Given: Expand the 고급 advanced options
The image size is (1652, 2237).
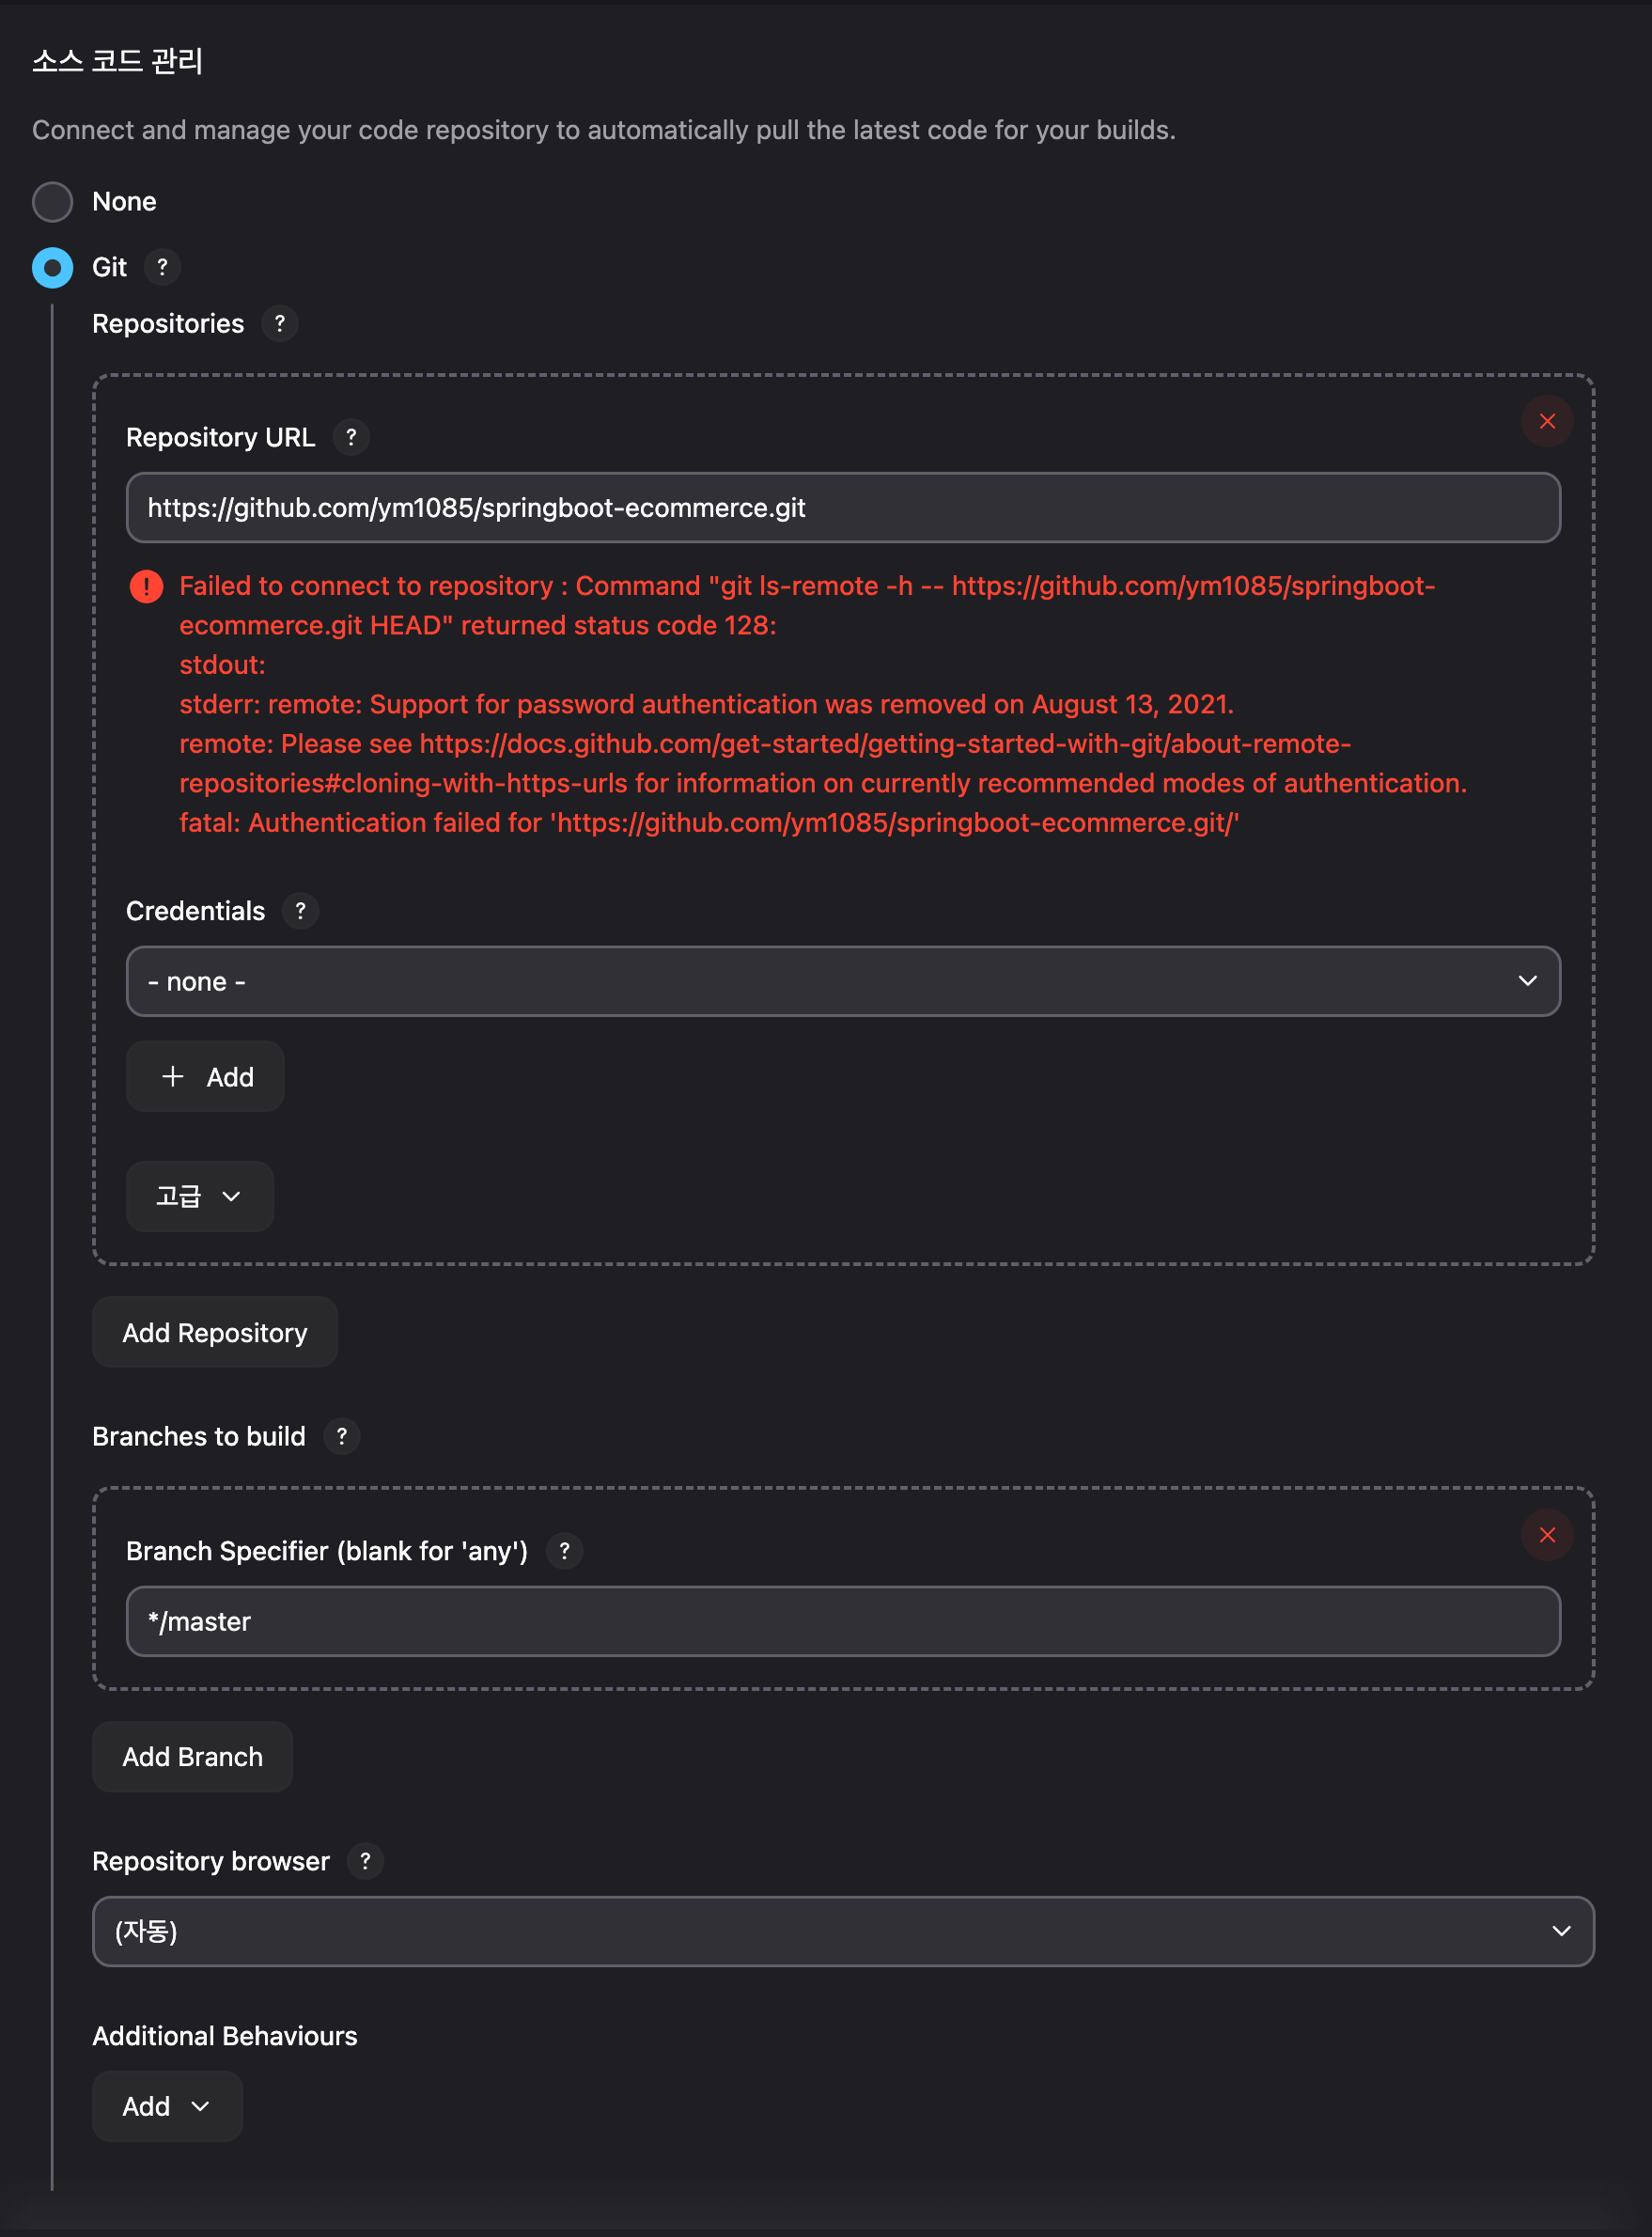Looking at the screenshot, I should 200,1196.
